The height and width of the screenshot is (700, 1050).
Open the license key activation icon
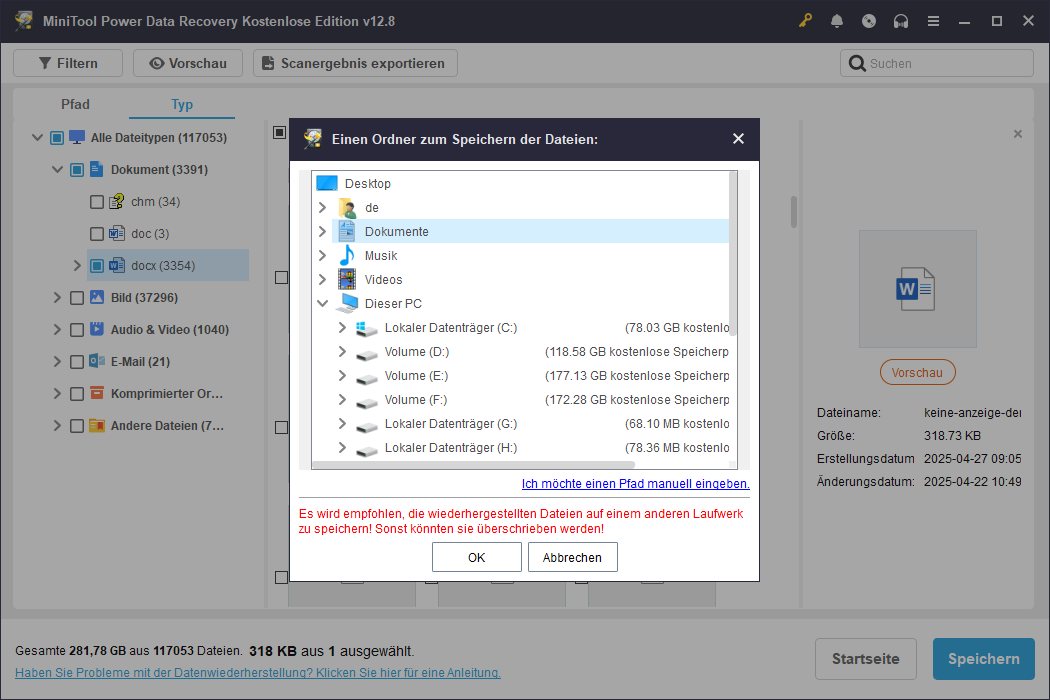tap(805, 20)
